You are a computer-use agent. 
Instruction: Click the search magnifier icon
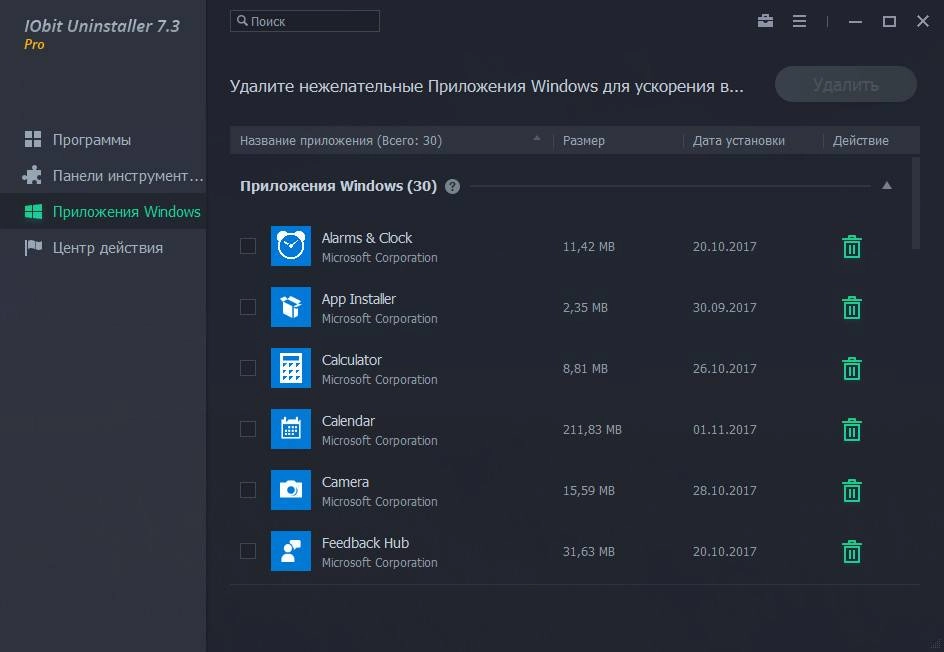[242, 20]
